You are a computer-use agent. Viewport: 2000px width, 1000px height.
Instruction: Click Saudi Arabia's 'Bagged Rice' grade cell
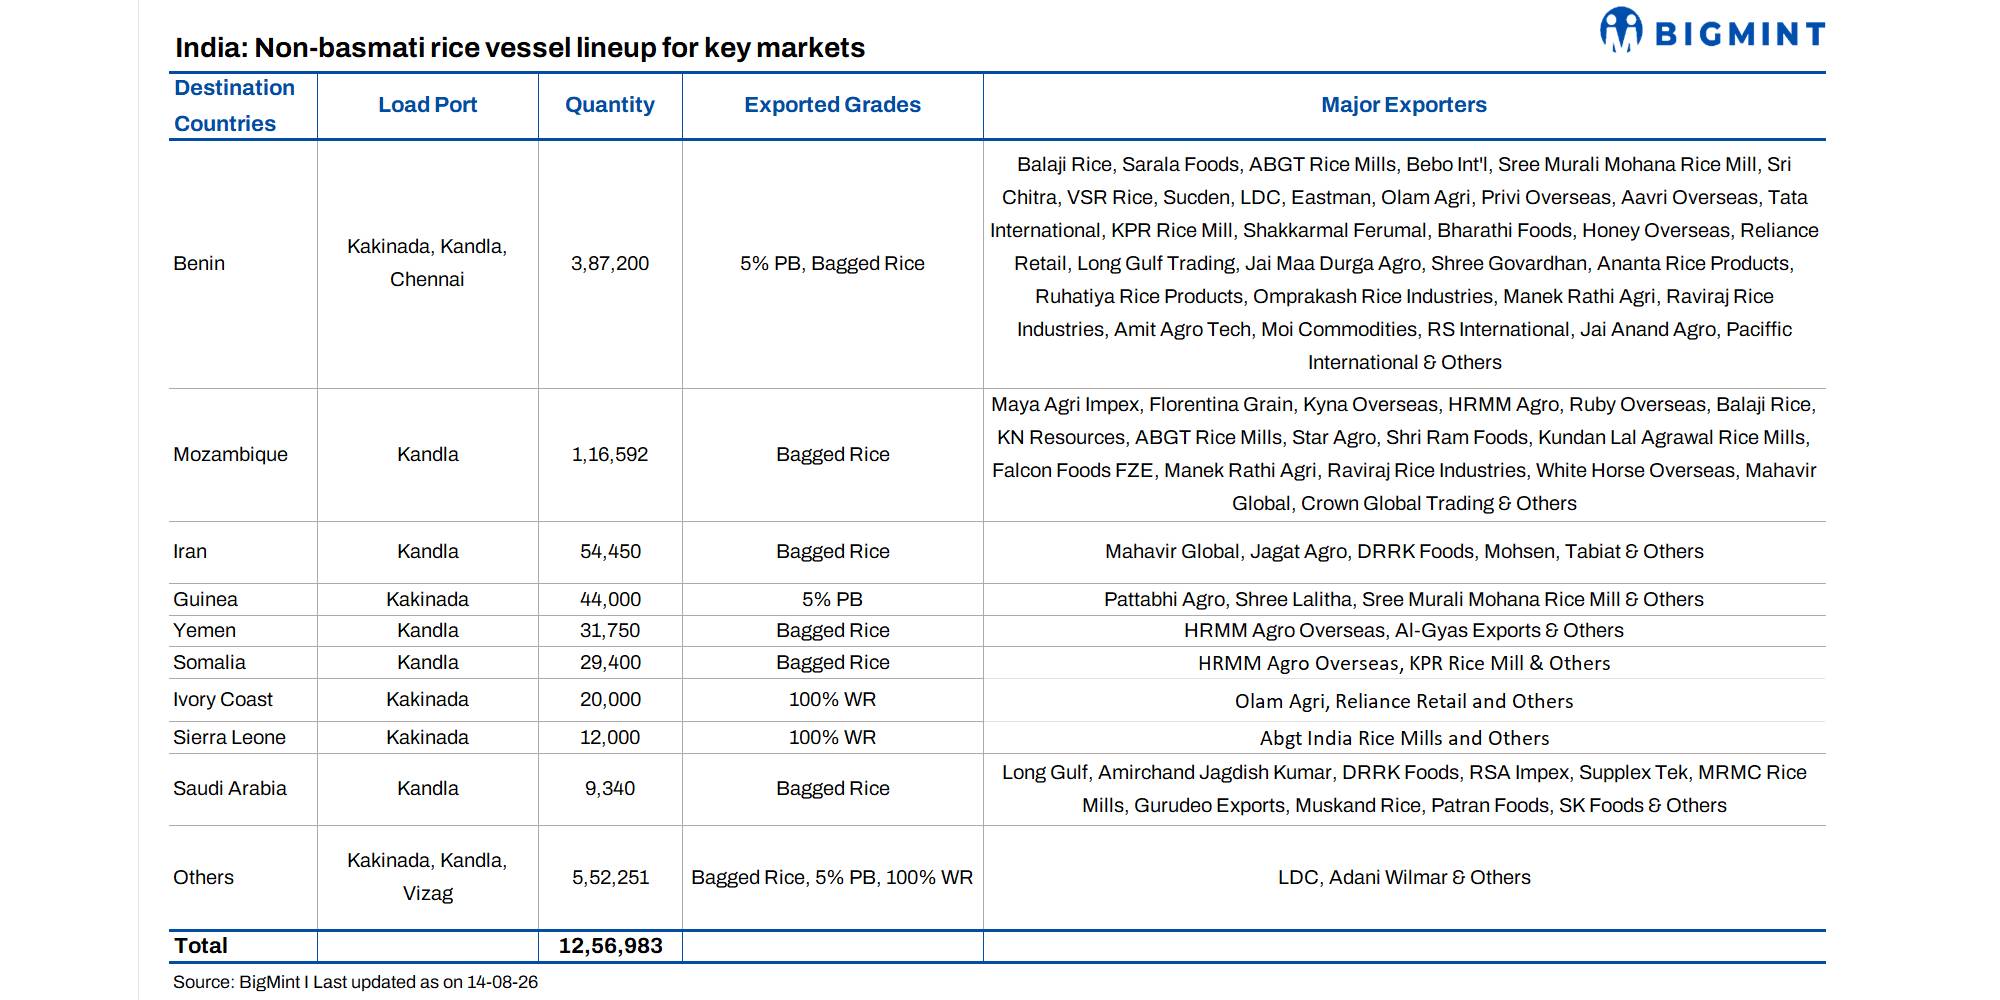pos(832,788)
